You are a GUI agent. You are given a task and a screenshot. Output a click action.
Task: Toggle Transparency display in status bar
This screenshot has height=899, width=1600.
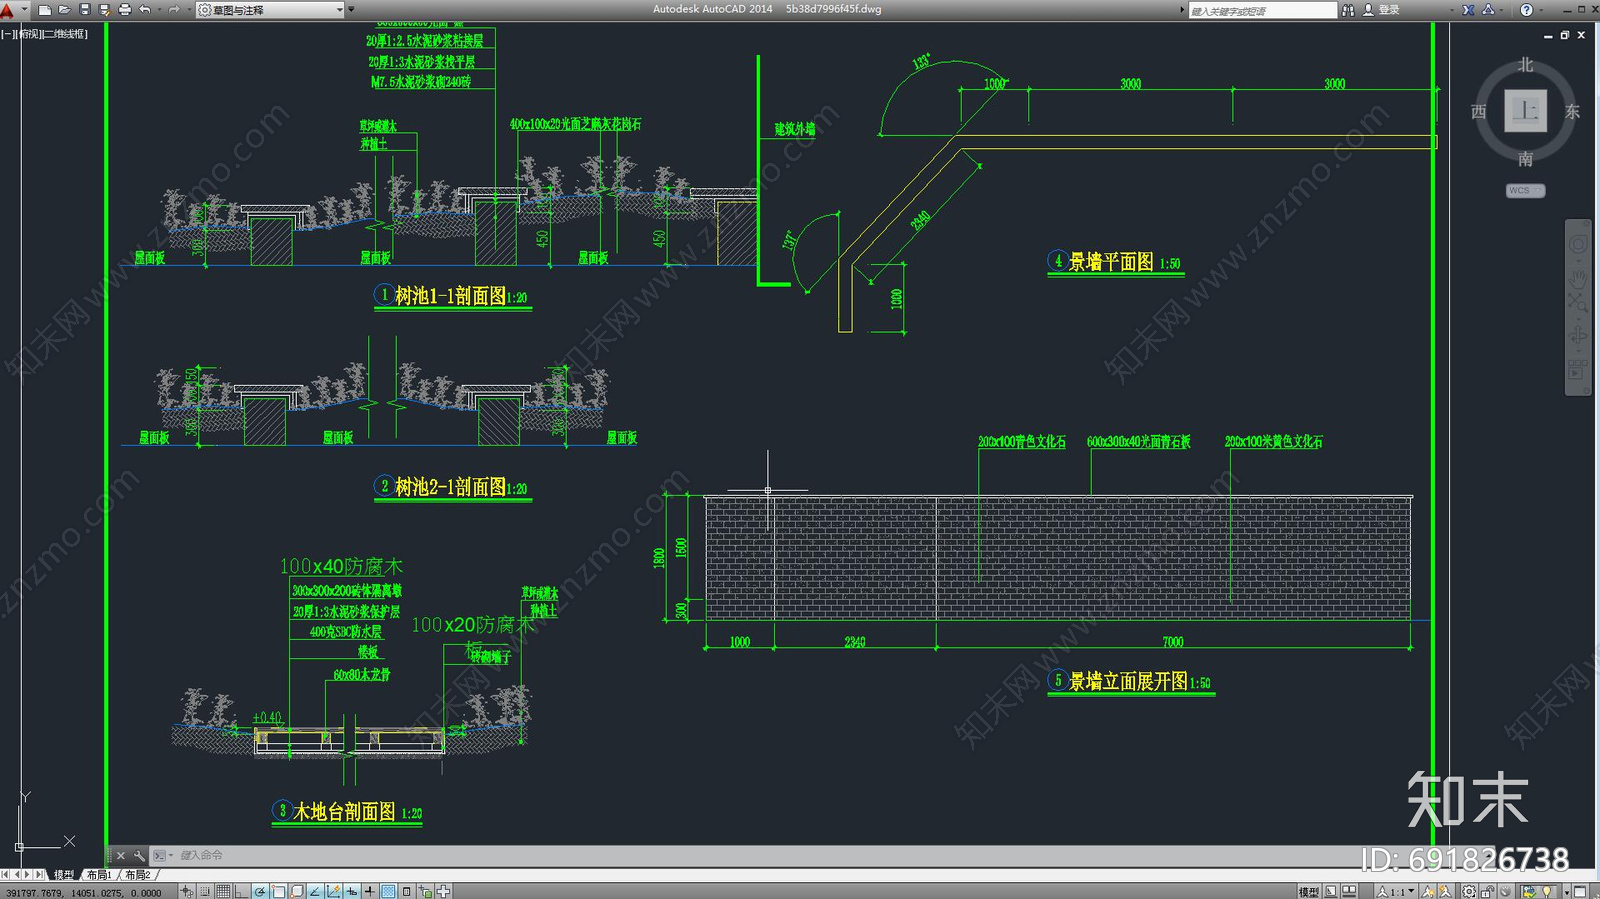[388, 891]
